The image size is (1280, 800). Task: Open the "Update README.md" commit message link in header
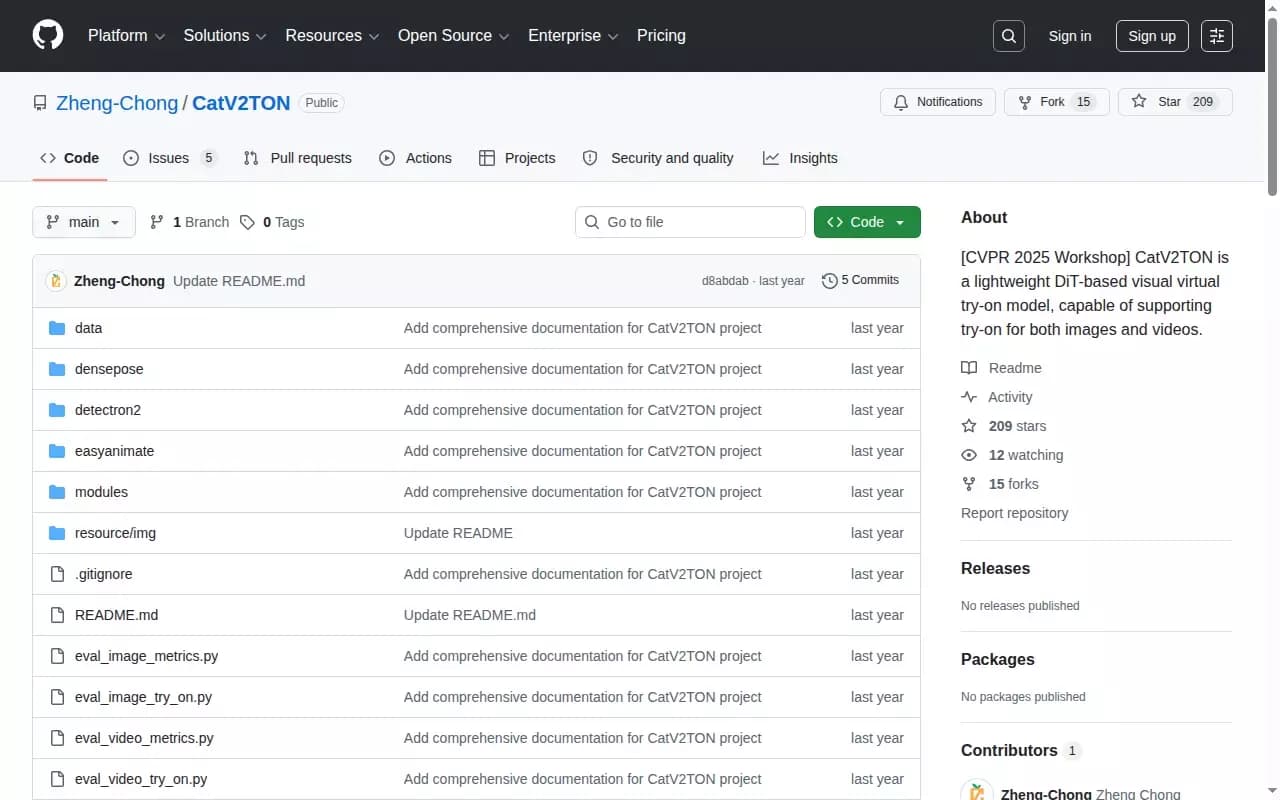[x=239, y=281]
